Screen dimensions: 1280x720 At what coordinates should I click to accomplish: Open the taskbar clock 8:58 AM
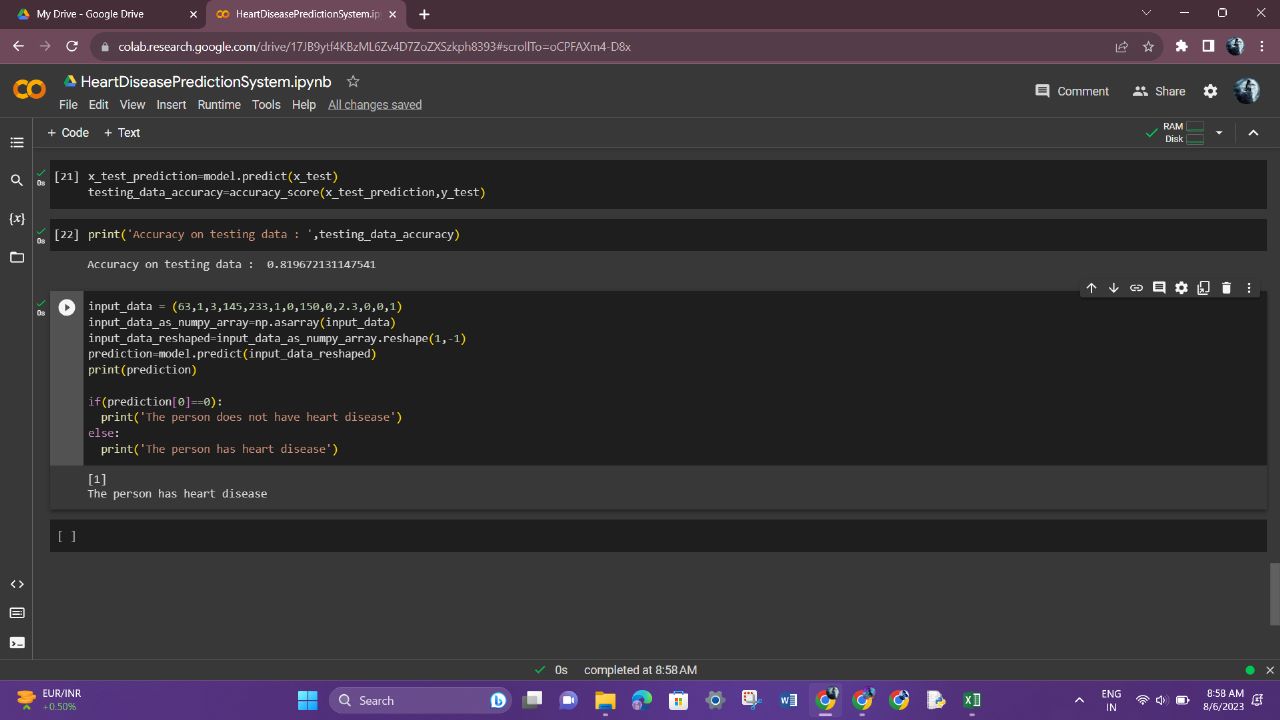coord(1224,700)
